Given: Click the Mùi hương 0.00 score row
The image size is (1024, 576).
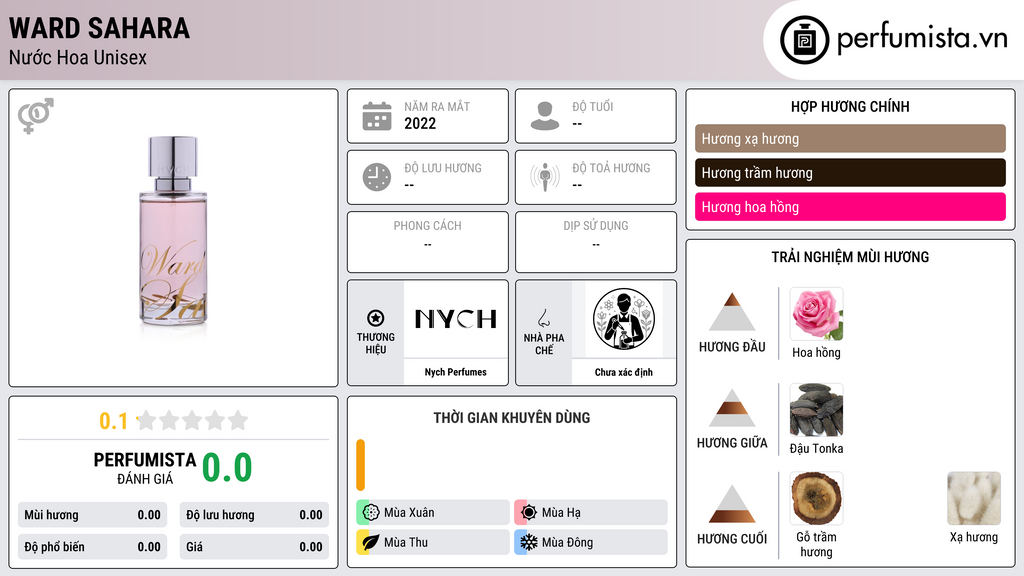Looking at the screenshot, I should point(92,515).
